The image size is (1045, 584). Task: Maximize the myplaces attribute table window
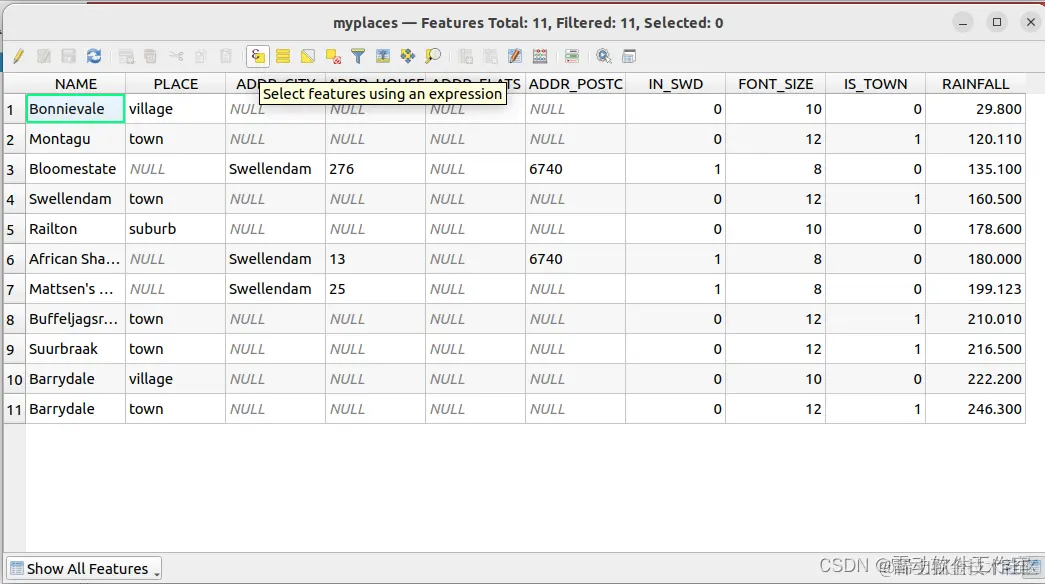click(x=997, y=22)
